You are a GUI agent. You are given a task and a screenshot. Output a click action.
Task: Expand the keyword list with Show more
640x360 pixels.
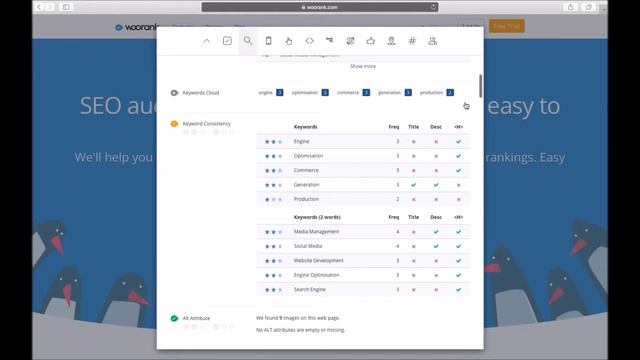[x=363, y=66]
